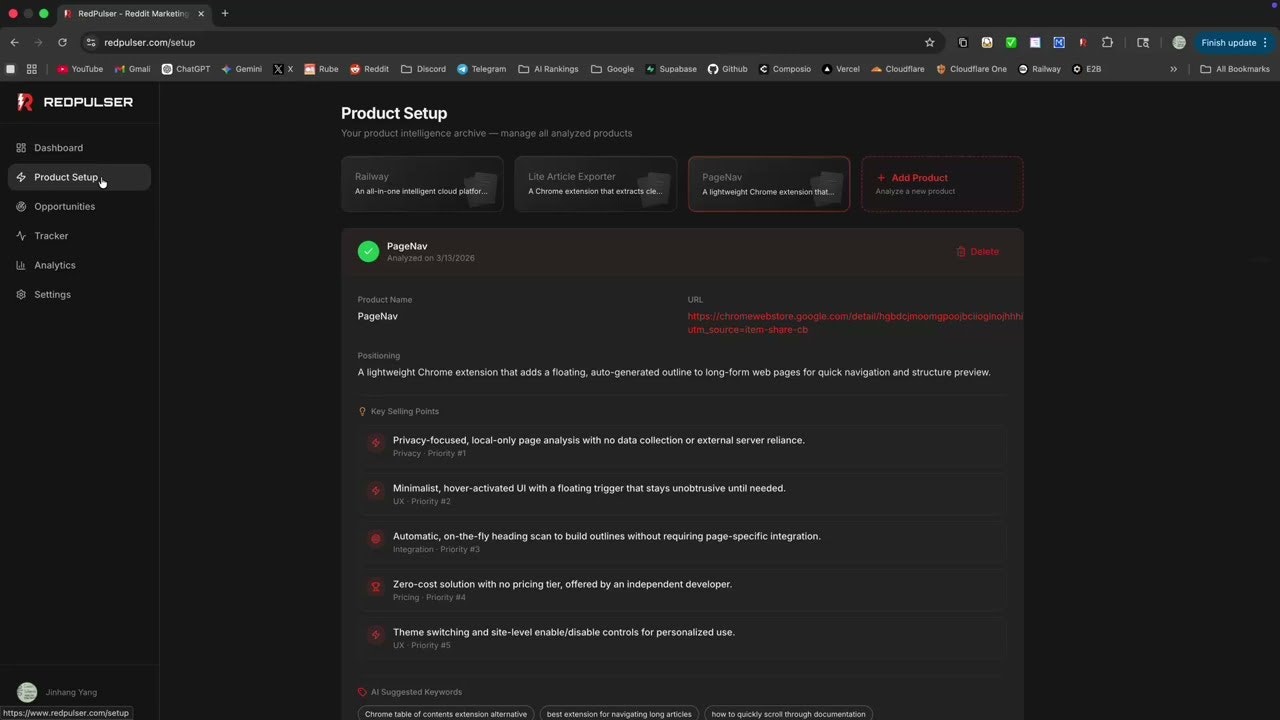Select Product Setup in sidebar
Viewport: 1280px width, 720px height.
(79, 177)
